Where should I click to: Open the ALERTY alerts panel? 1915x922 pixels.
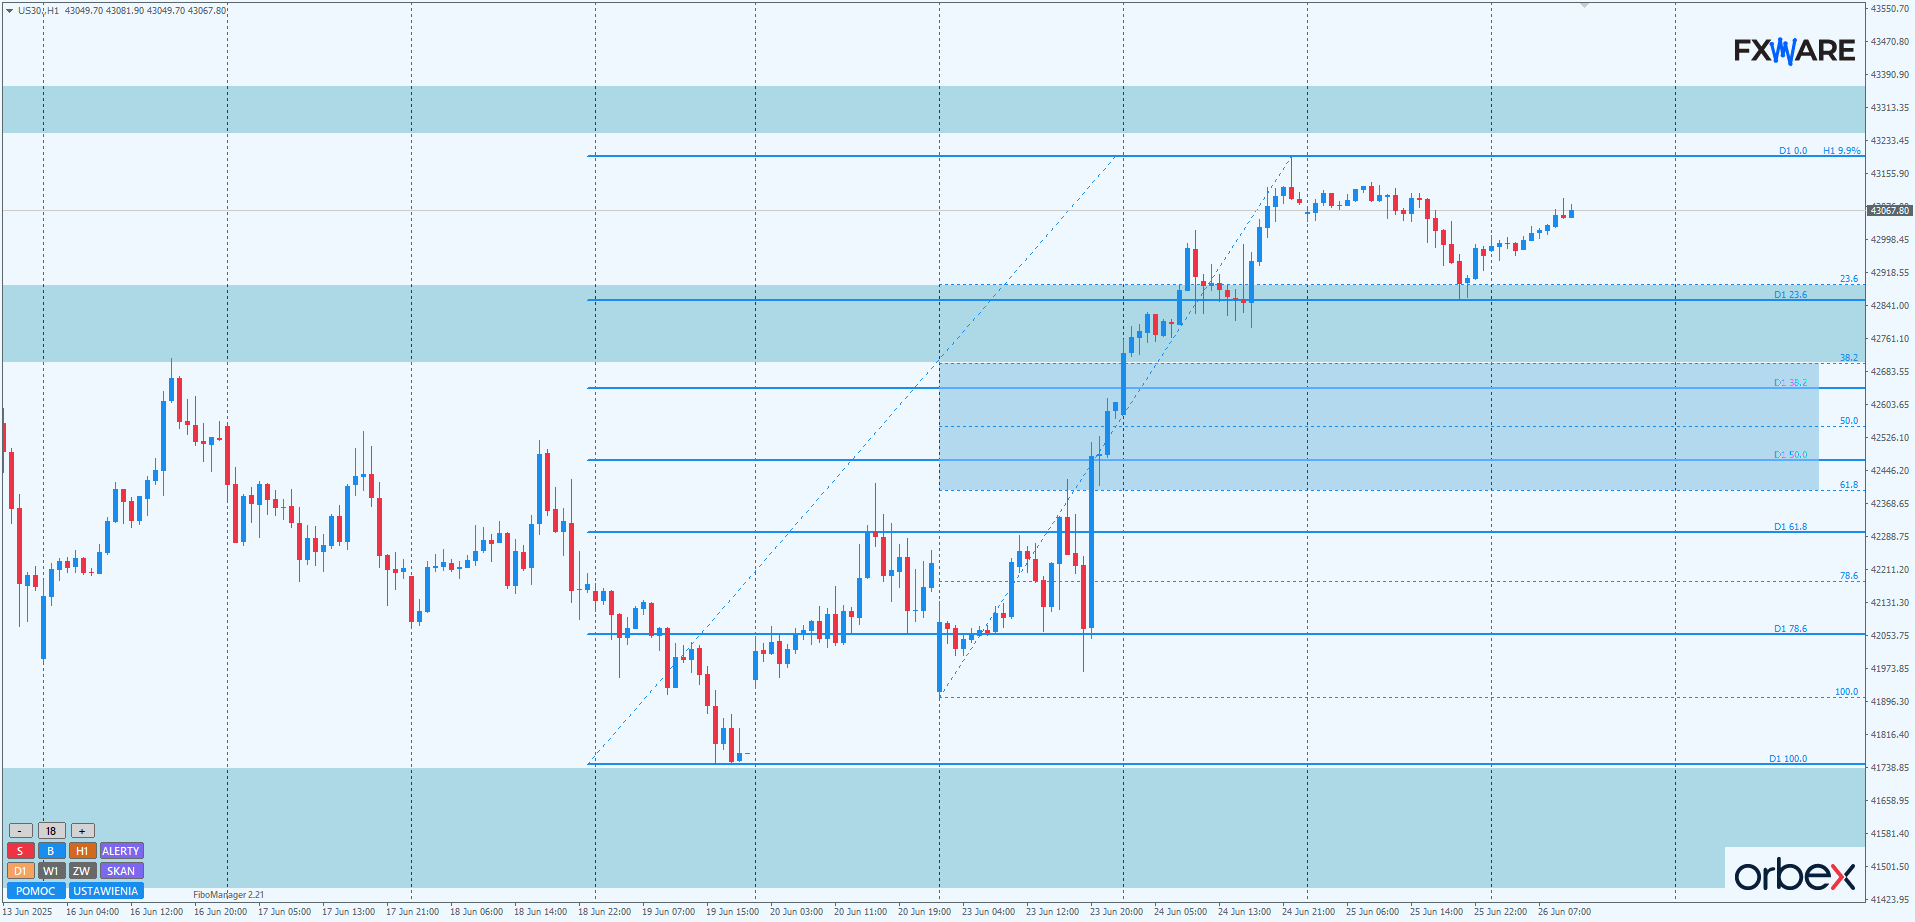tap(121, 851)
